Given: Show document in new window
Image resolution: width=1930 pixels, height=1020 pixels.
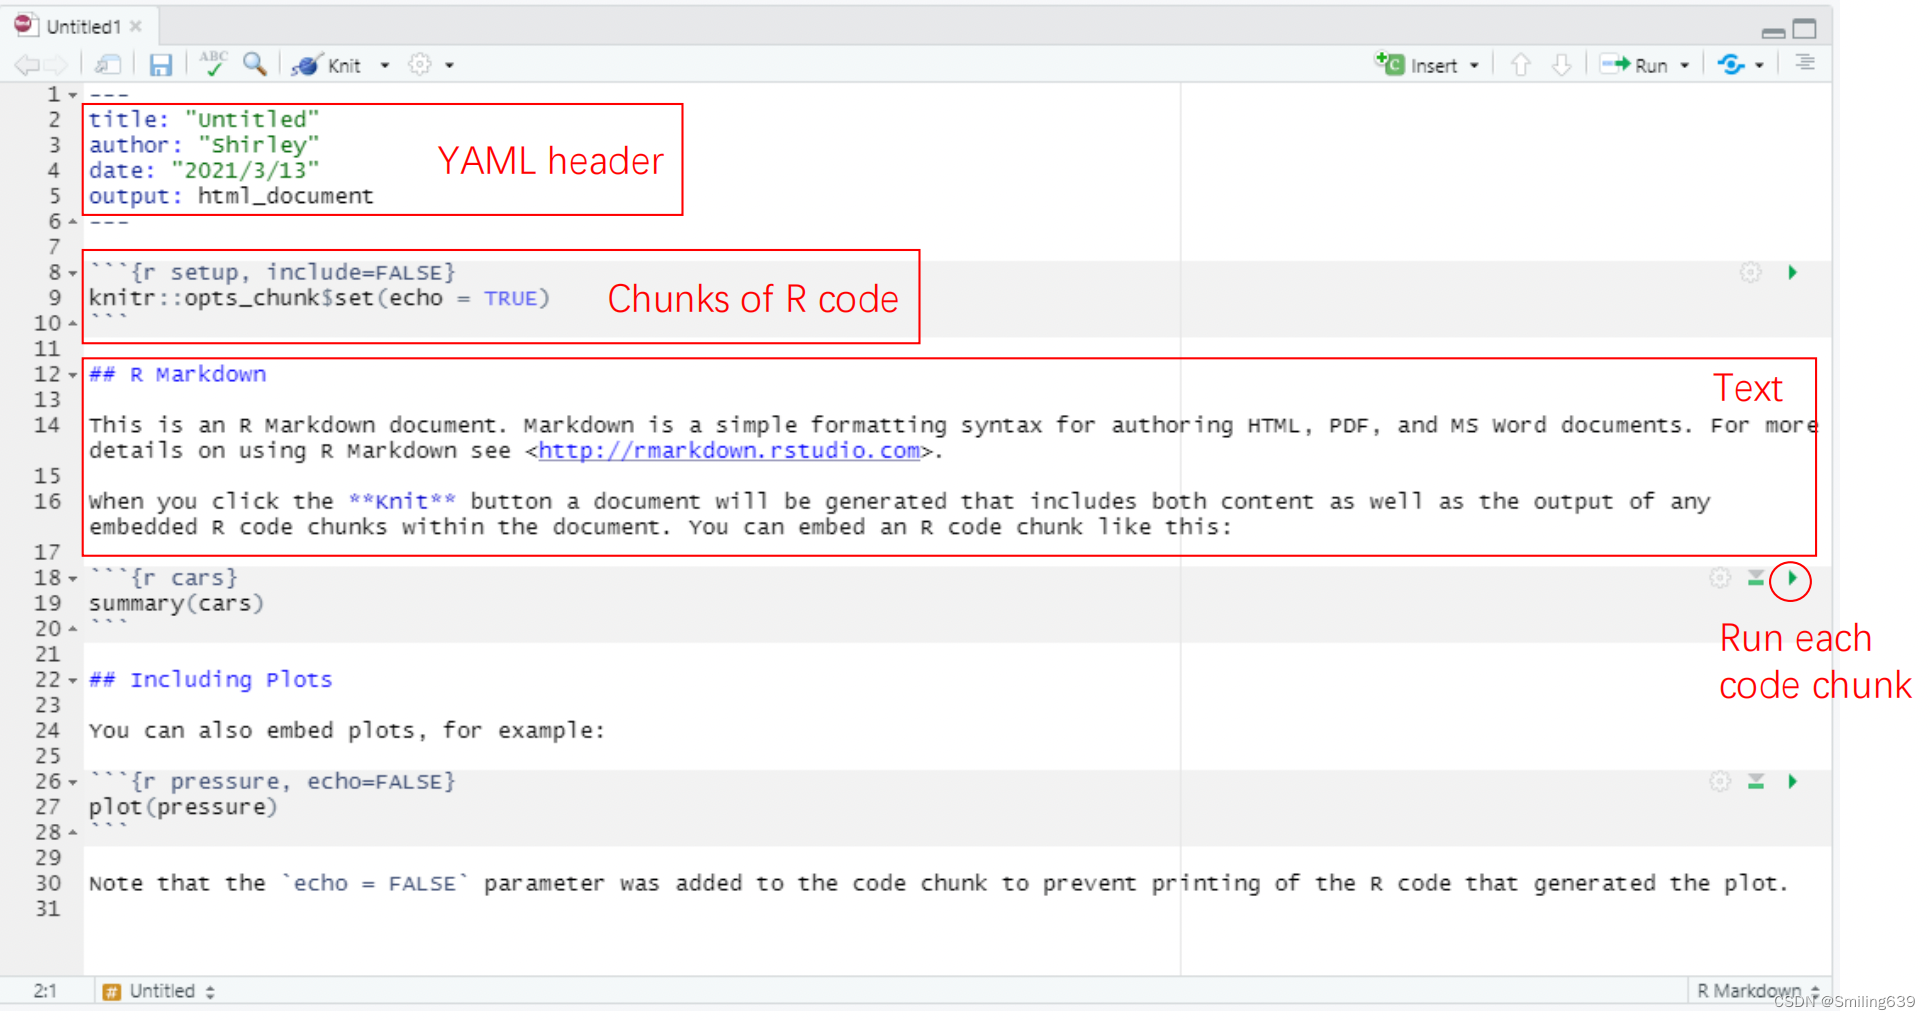Looking at the screenshot, I should [x=108, y=65].
